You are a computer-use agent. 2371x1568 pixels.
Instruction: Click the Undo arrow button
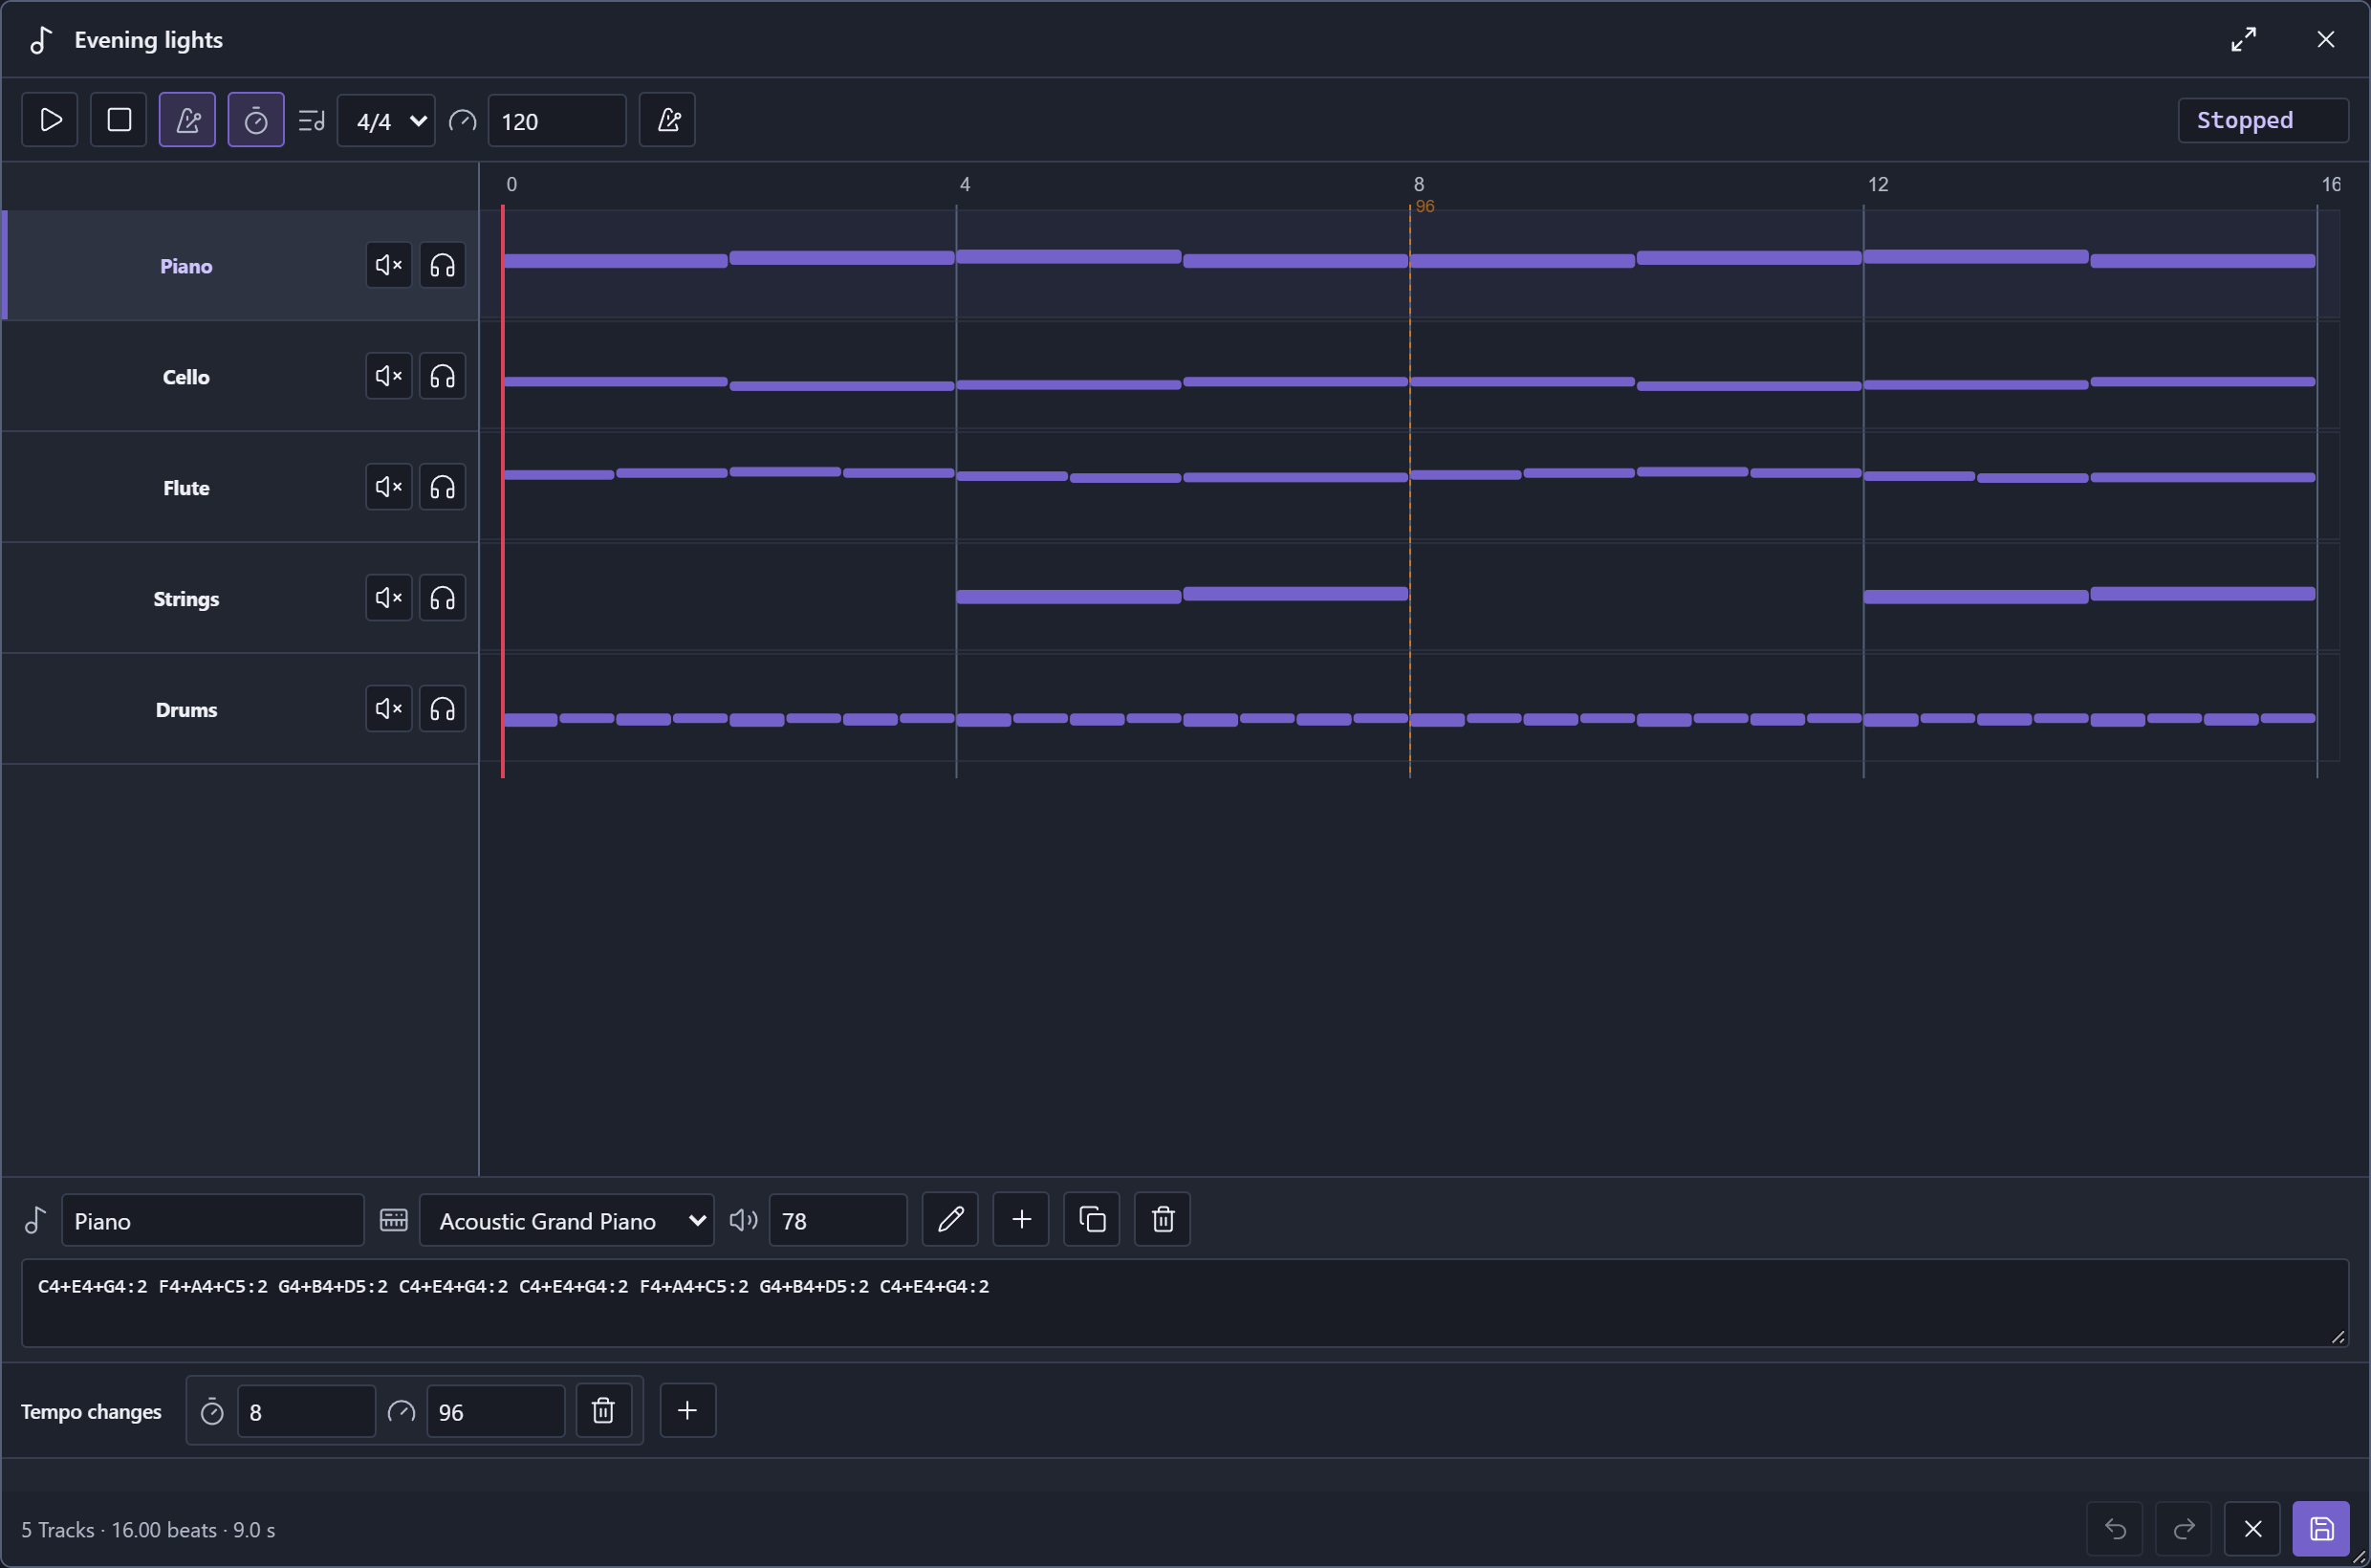point(2115,1529)
